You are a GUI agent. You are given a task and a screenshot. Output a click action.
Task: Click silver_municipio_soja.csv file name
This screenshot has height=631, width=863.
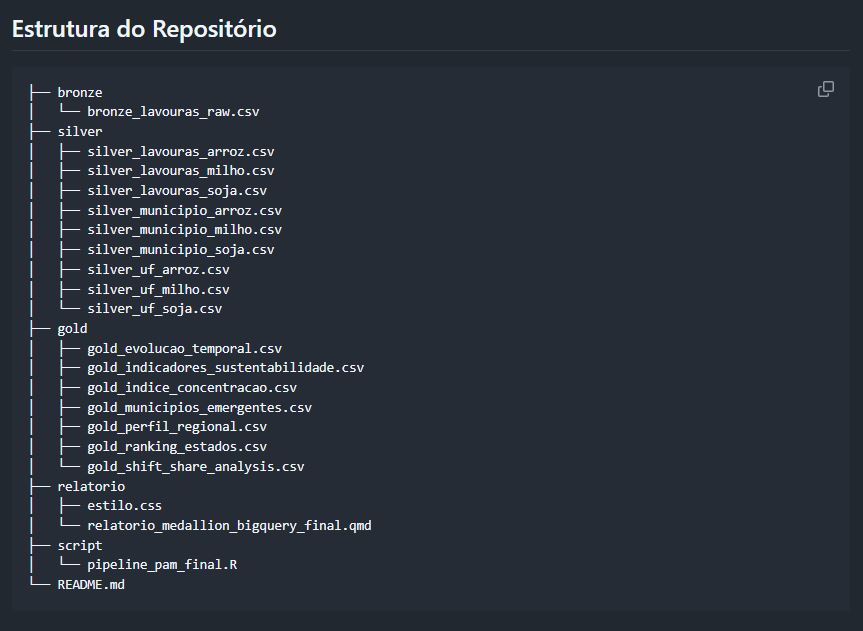pyautogui.click(x=180, y=249)
